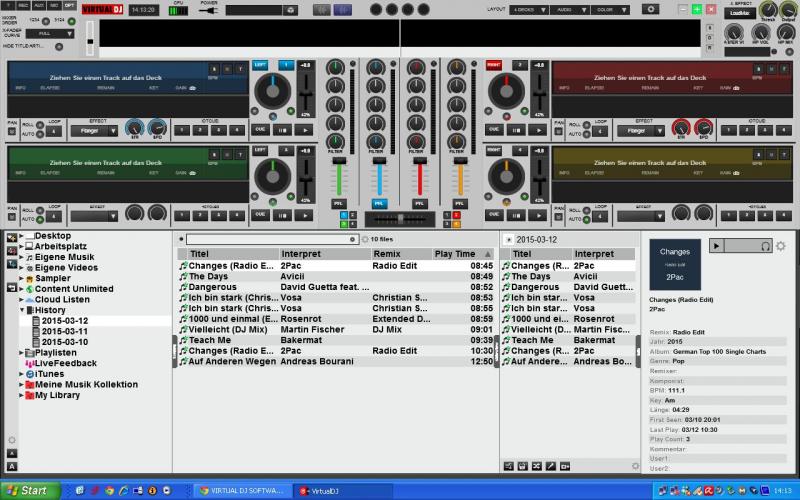Click the REC tab in the top left
Screen dimensions: 800x500
23,6
